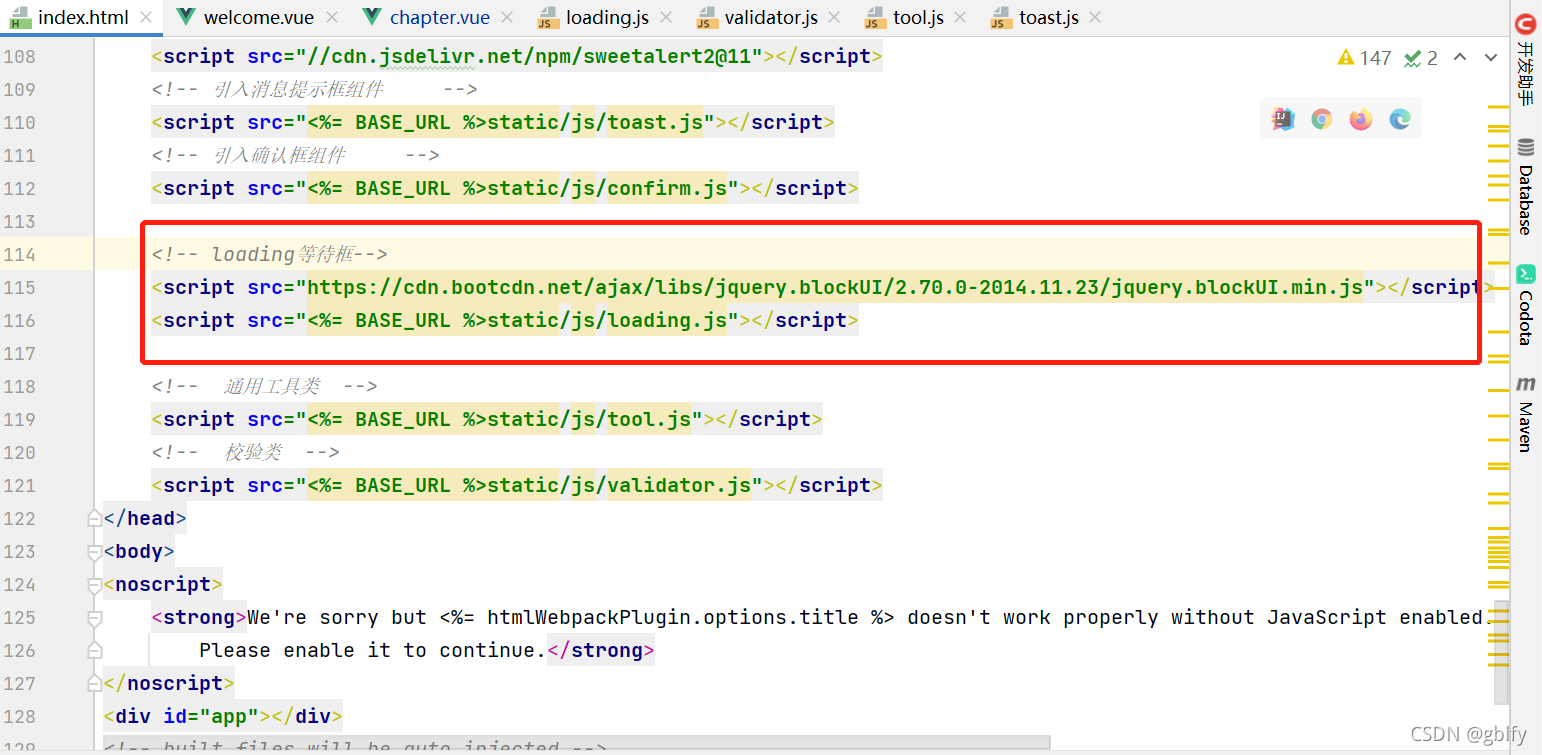This screenshot has height=755, width=1542.
Task: Close the index.html tab
Action: (x=145, y=17)
